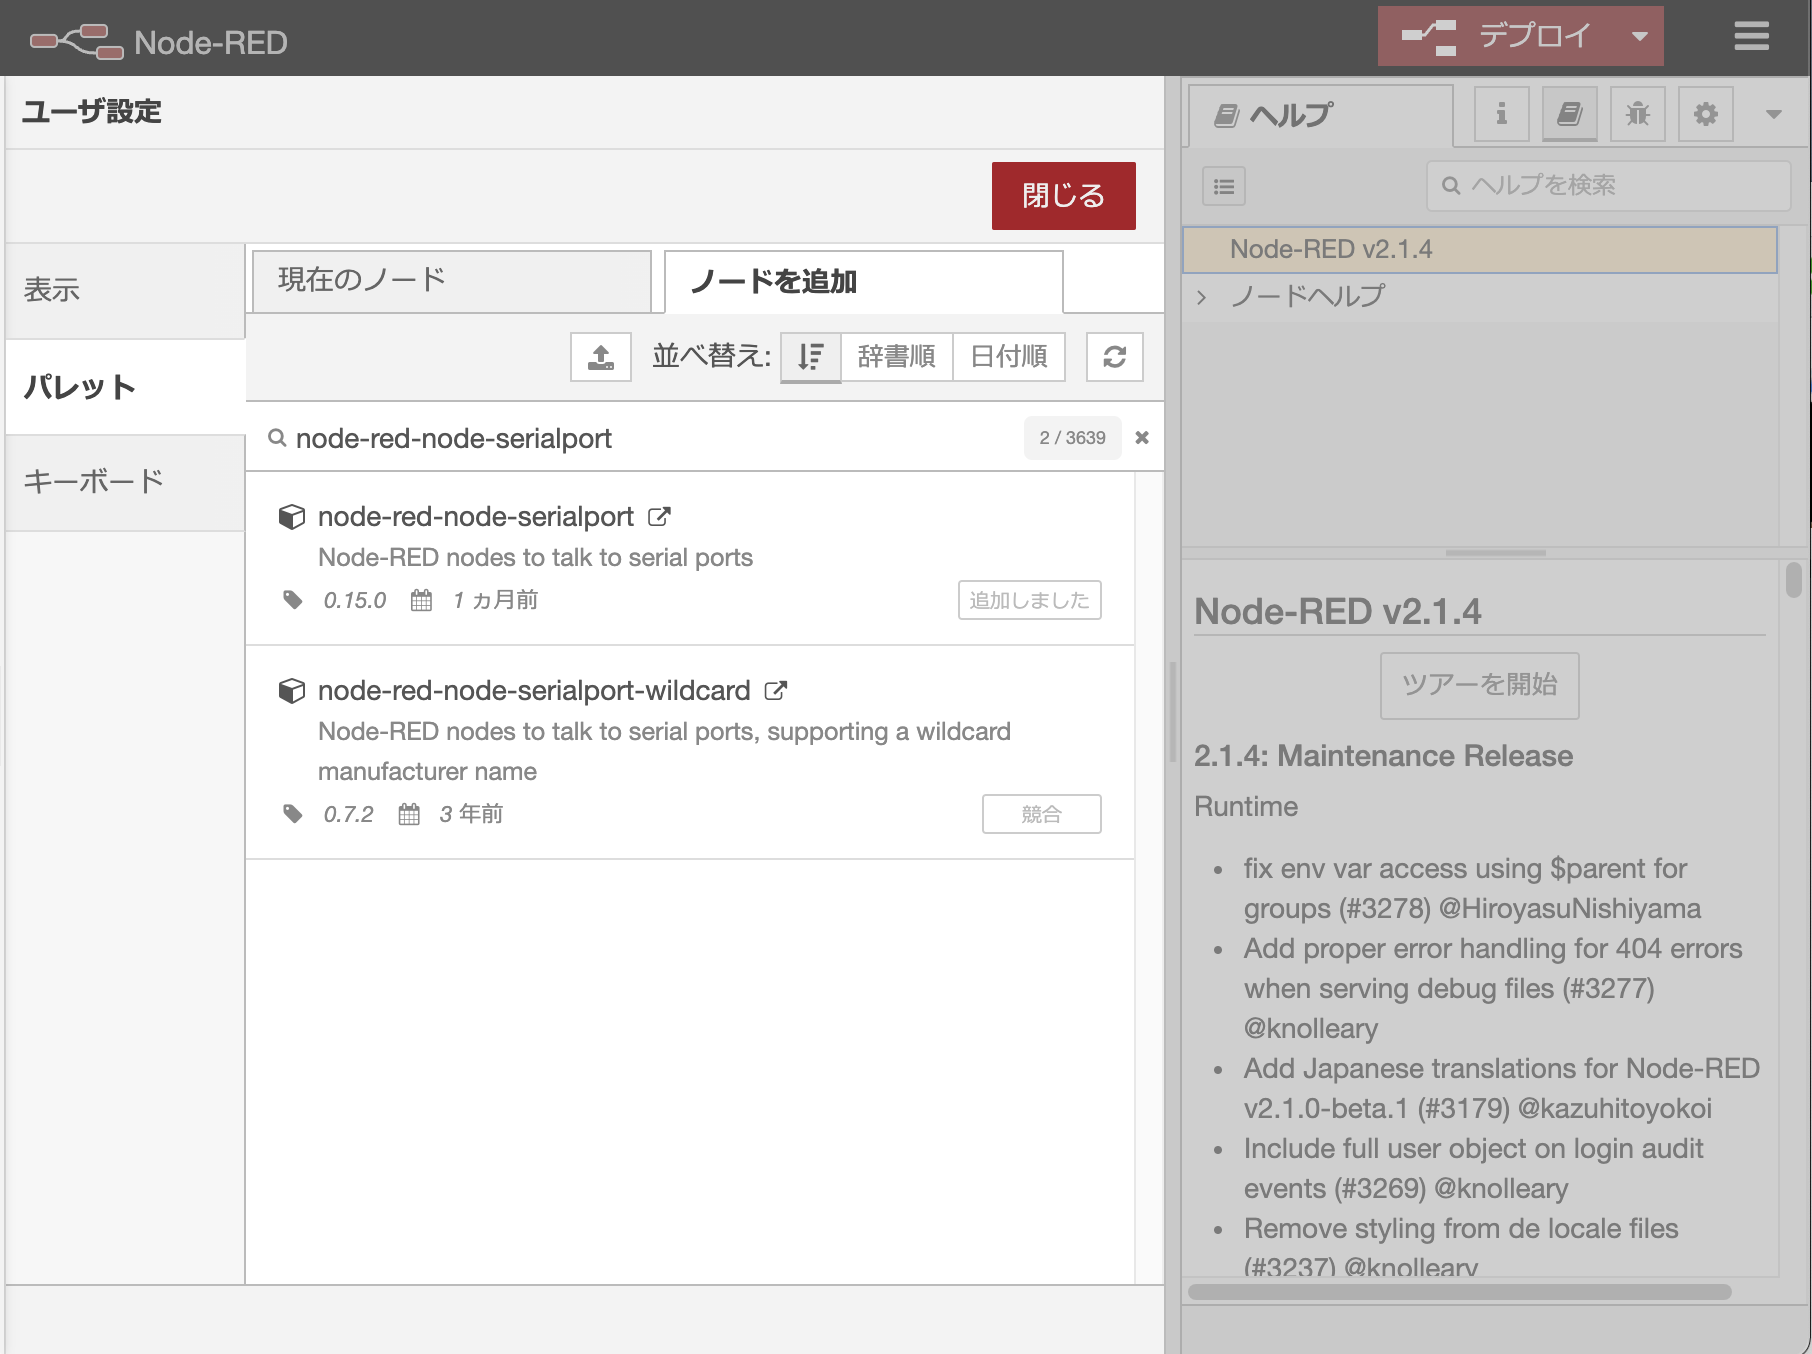Click the refresh palette icon
1812x1354 pixels.
click(x=1114, y=356)
